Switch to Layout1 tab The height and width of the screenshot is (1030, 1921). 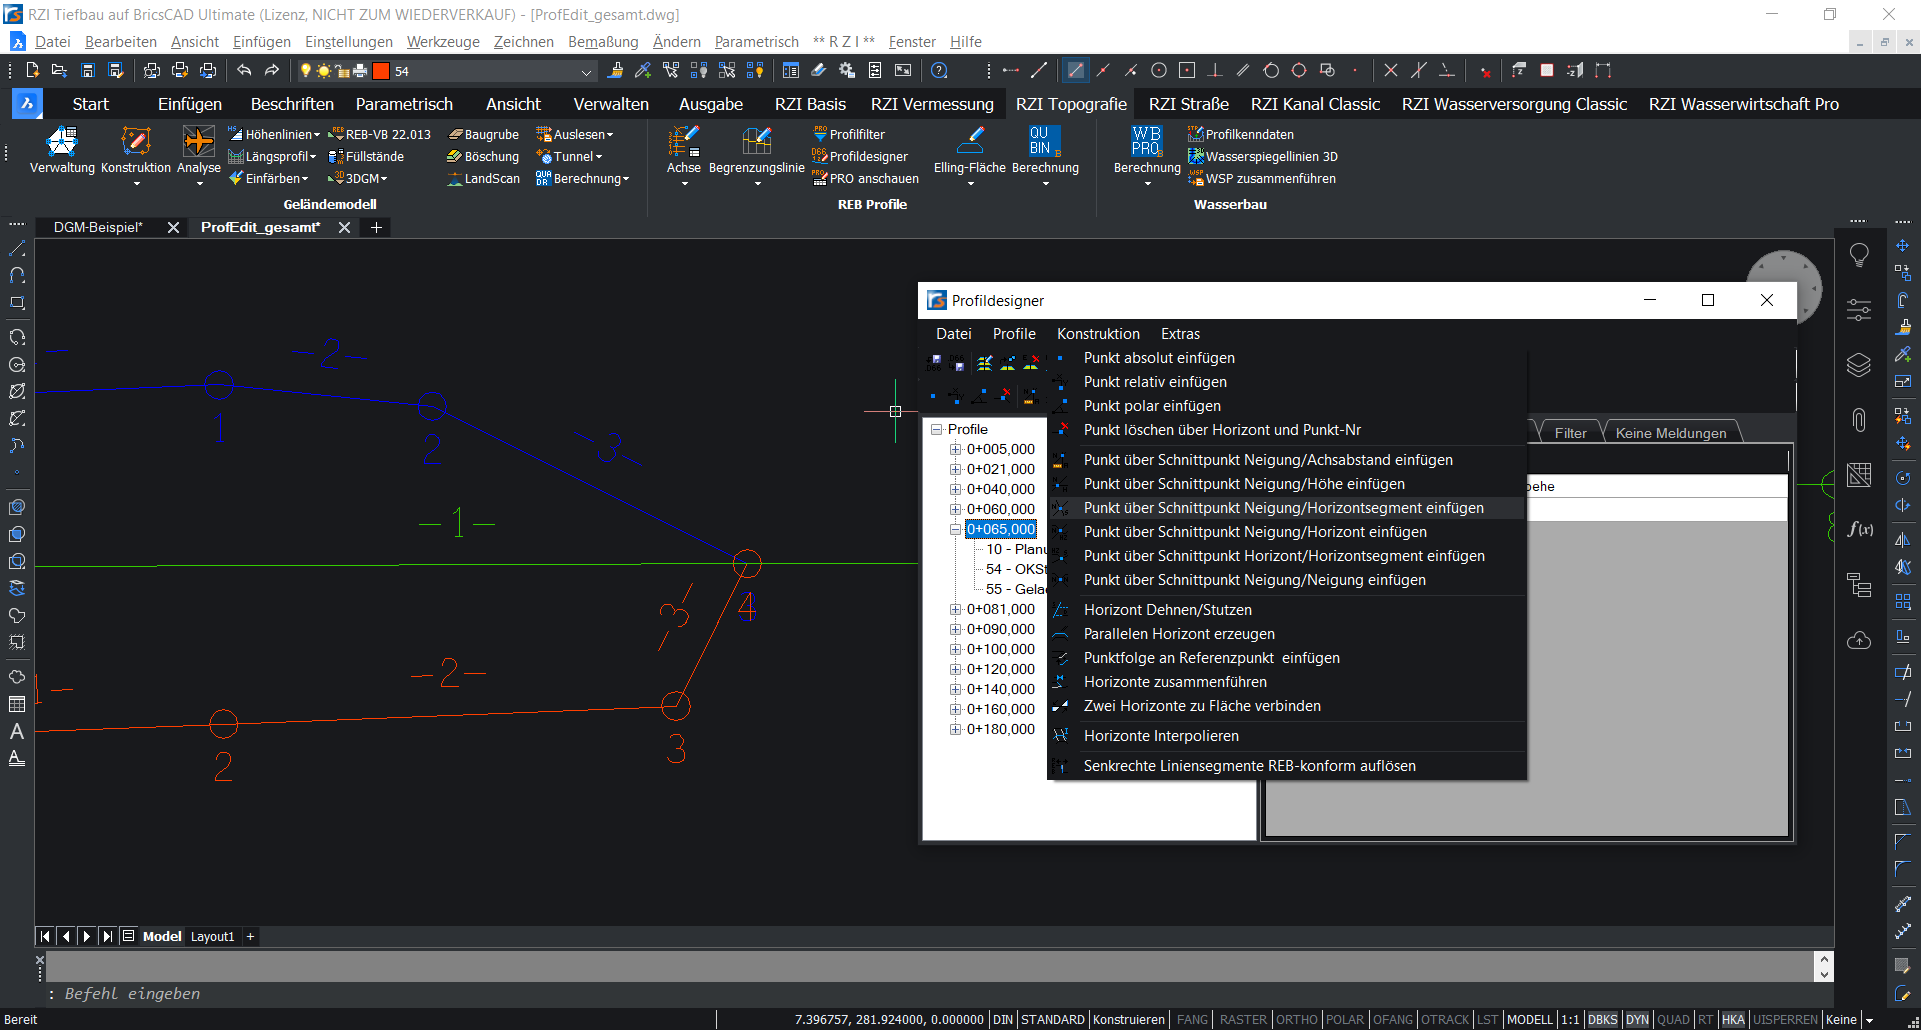pos(212,937)
